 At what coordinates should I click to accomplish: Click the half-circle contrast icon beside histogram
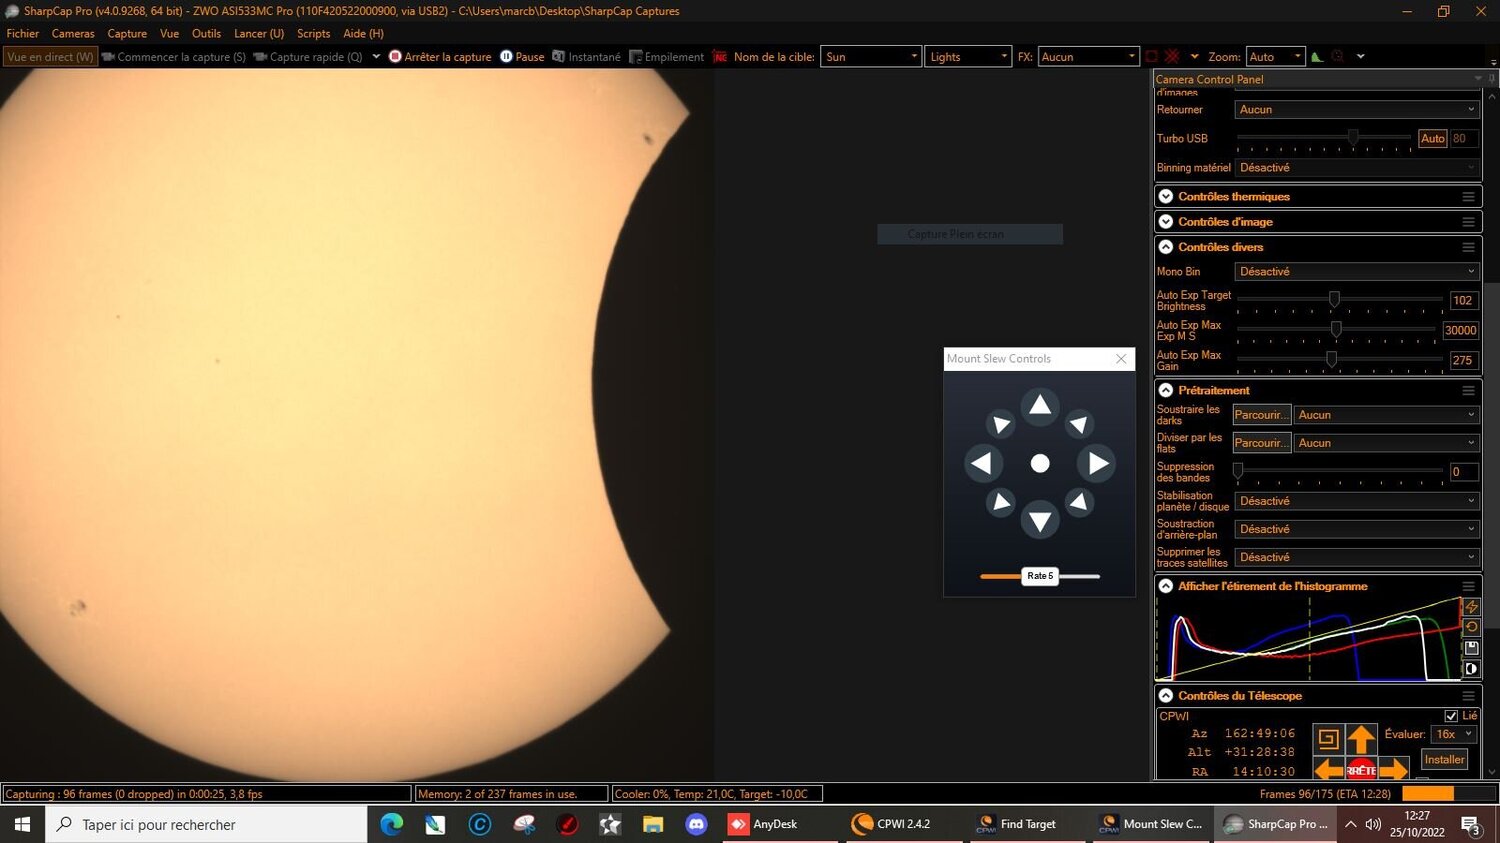[1472, 669]
